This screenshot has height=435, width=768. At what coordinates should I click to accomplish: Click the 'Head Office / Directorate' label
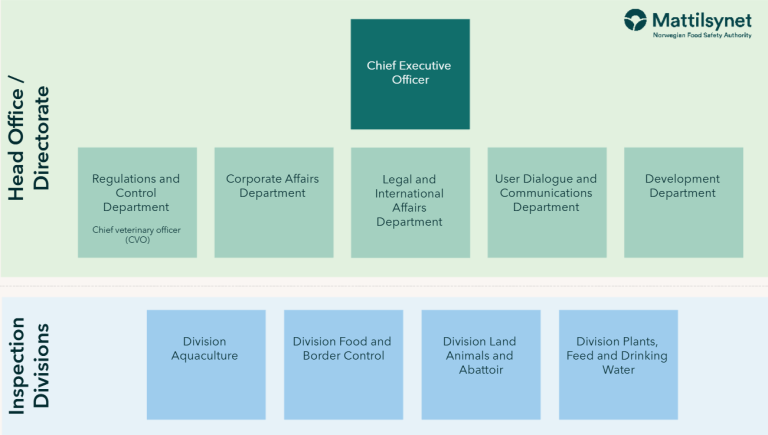28,138
